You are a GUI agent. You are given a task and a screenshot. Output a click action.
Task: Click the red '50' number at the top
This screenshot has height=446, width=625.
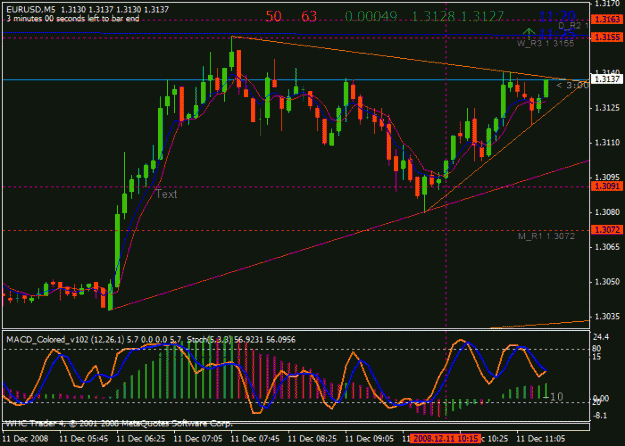(273, 16)
